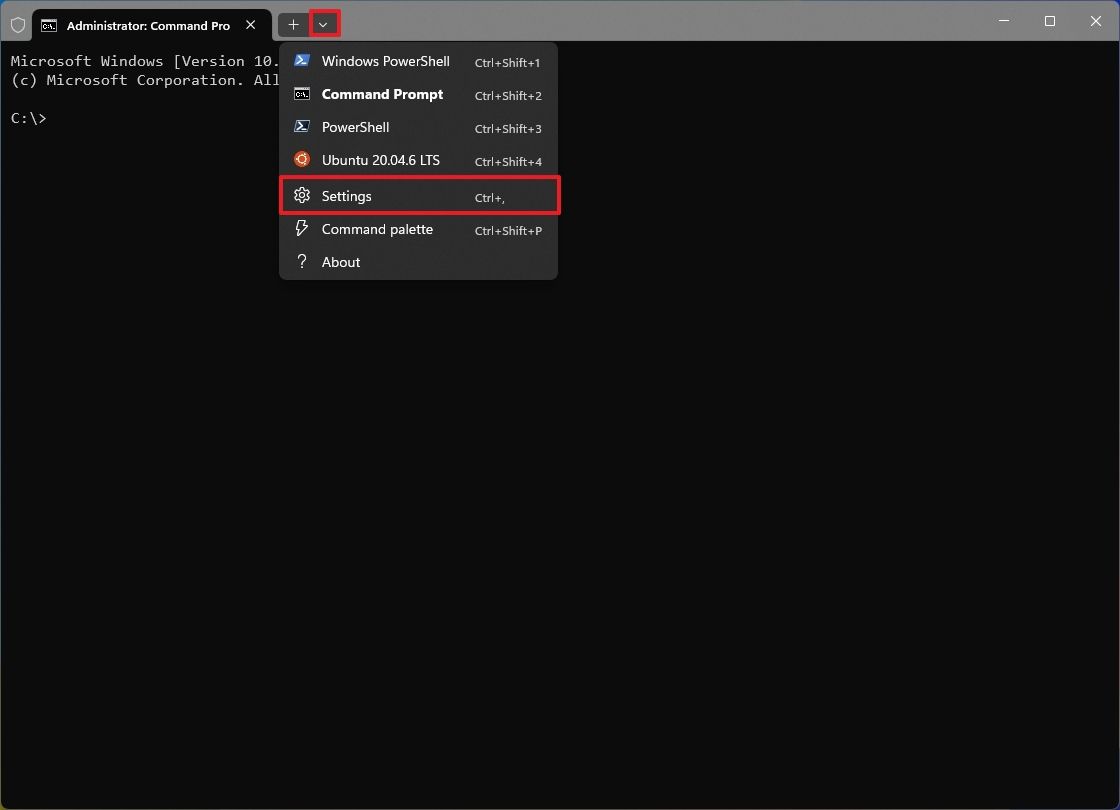Launch a Windows PowerShell session
Viewport: 1120px width, 810px height.
click(x=386, y=61)
